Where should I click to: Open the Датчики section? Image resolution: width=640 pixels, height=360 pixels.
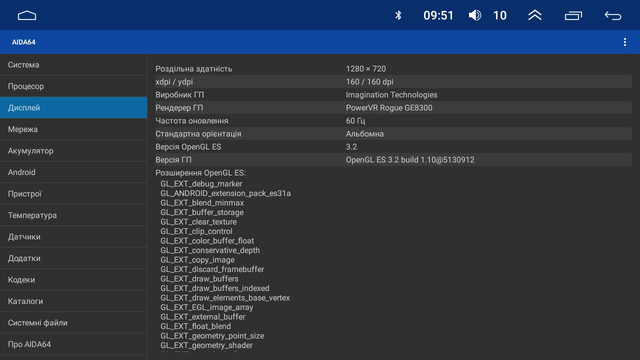(73, 237)
